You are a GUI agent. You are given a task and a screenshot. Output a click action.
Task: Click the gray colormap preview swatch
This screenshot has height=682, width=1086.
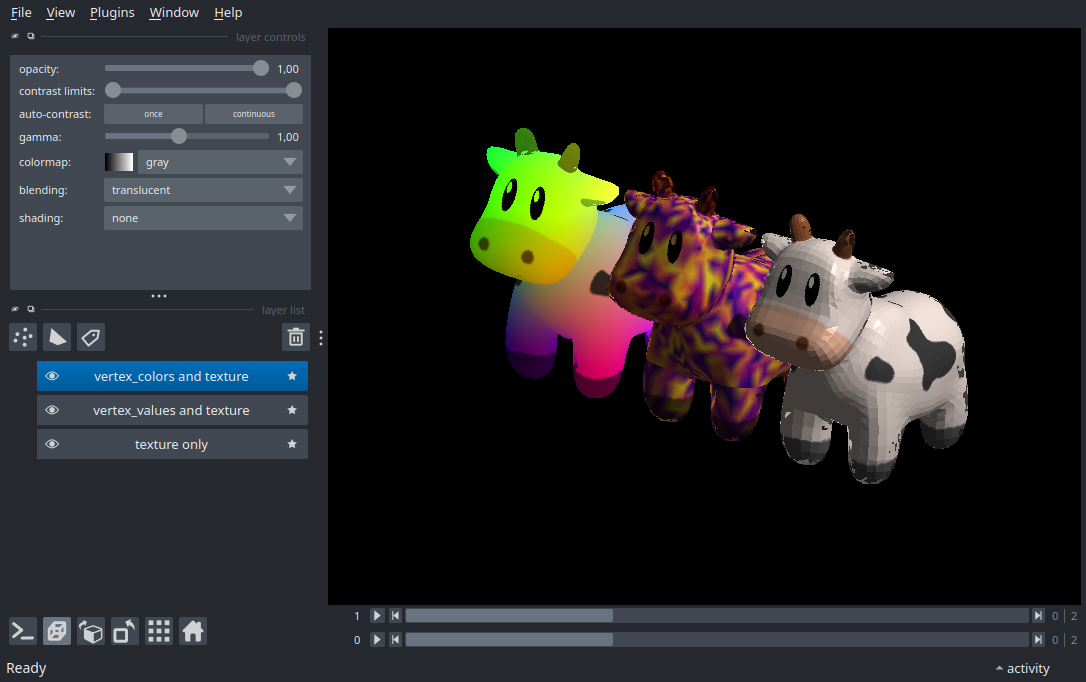(x=118, y=162)
